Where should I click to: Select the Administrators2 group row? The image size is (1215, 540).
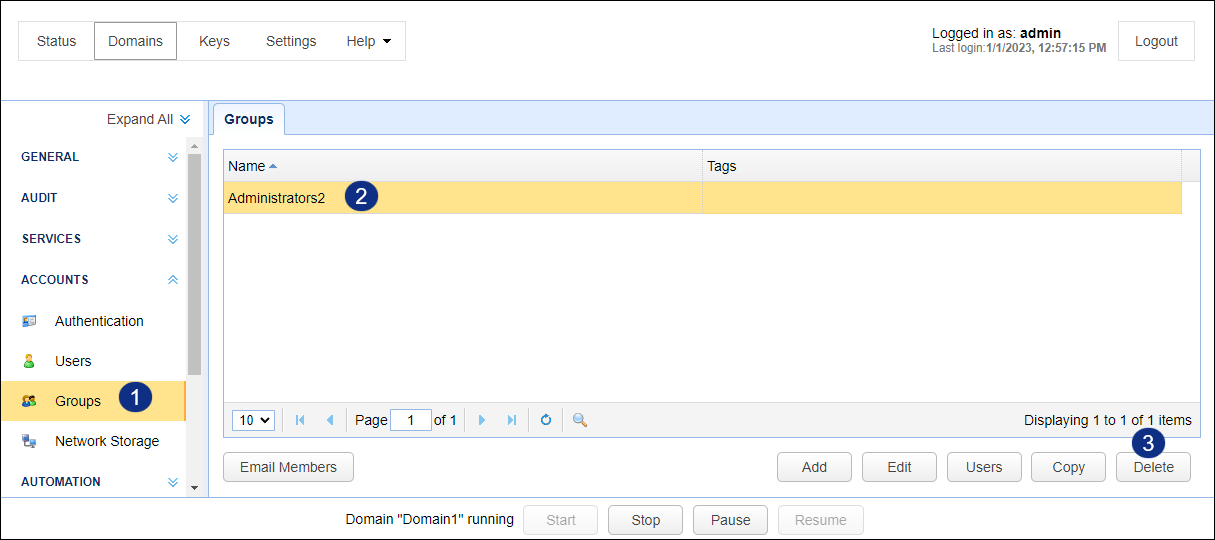703,198
